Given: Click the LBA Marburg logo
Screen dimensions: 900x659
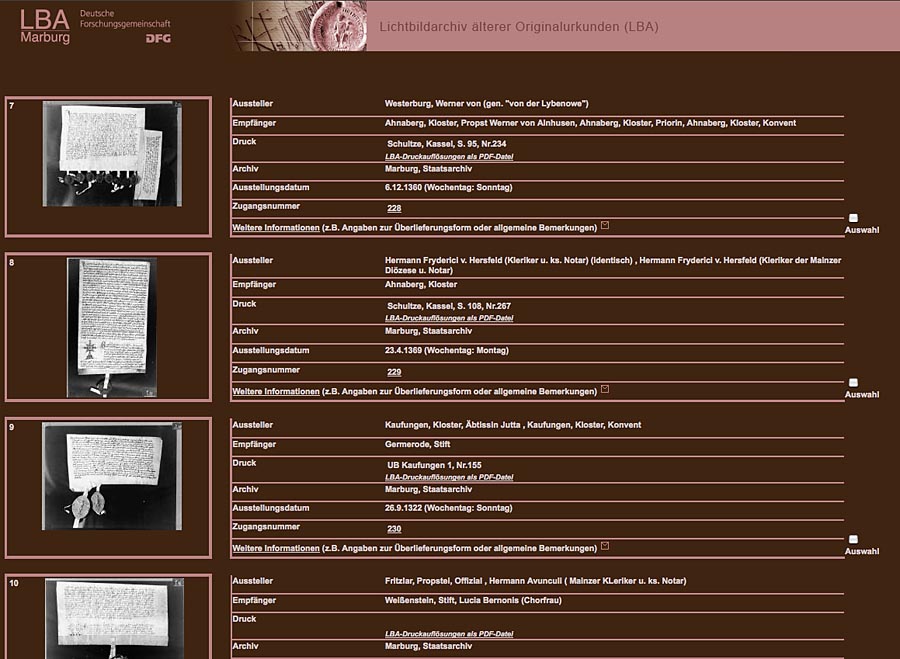Looking at the screenshot, I should pos(45,26).
